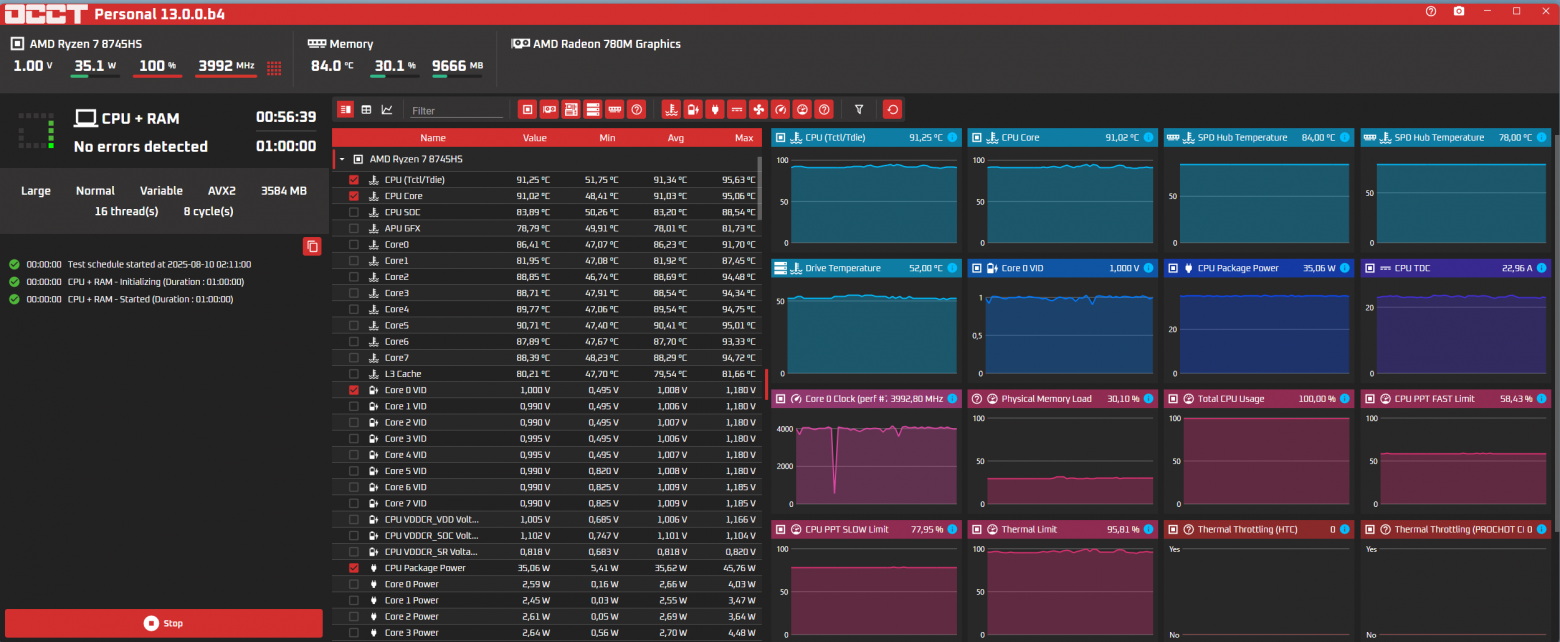Disable the CPU Package Power checkbox
This screenshot has height=642, width=1560.
(354, 568)
